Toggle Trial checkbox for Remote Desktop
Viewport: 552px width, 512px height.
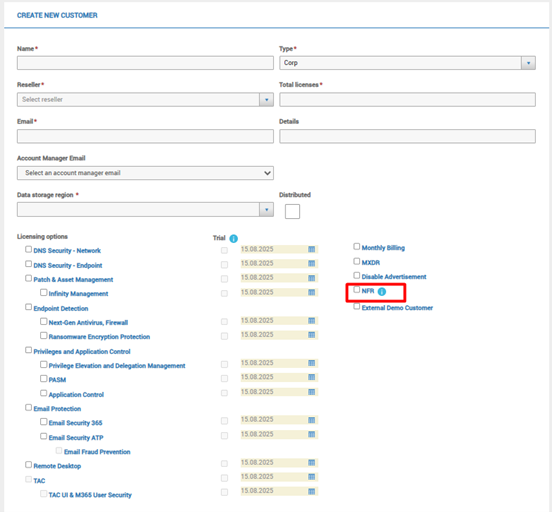224,464
